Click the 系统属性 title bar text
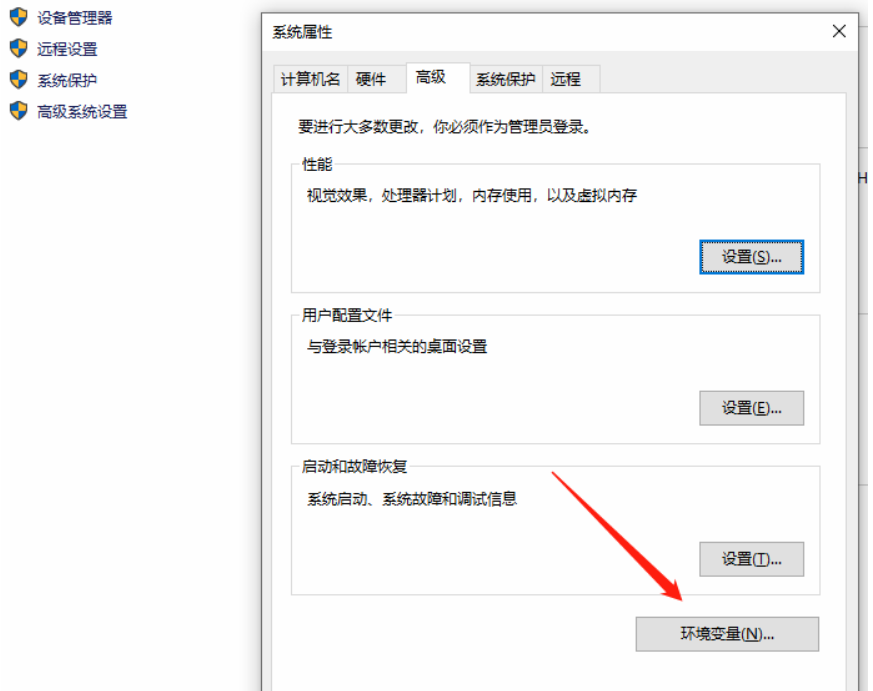The width and height of the screenshot is (873, 691). 302,32
